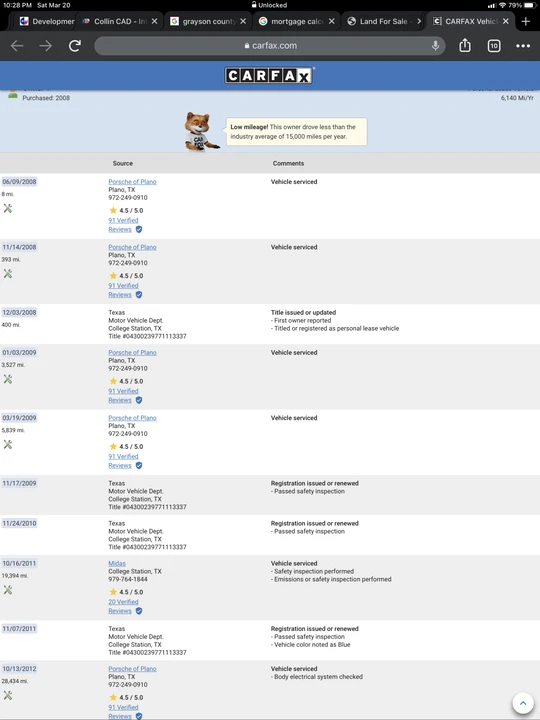The width and height of the screenshot is (540, 720).
Task: Open a new tab with plus icon
Action: coord(526,21)
